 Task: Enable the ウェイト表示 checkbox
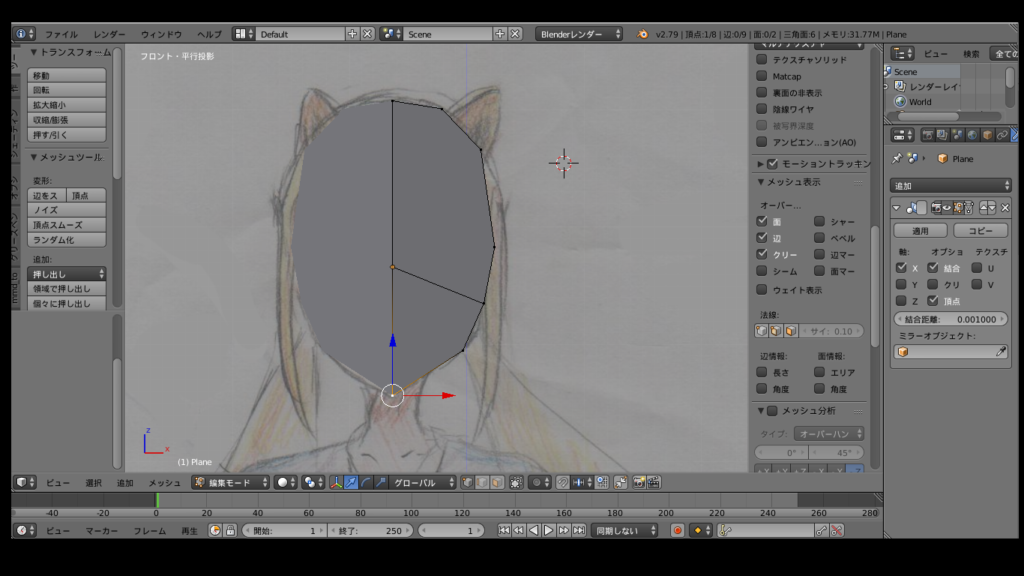tap(762, 290)
